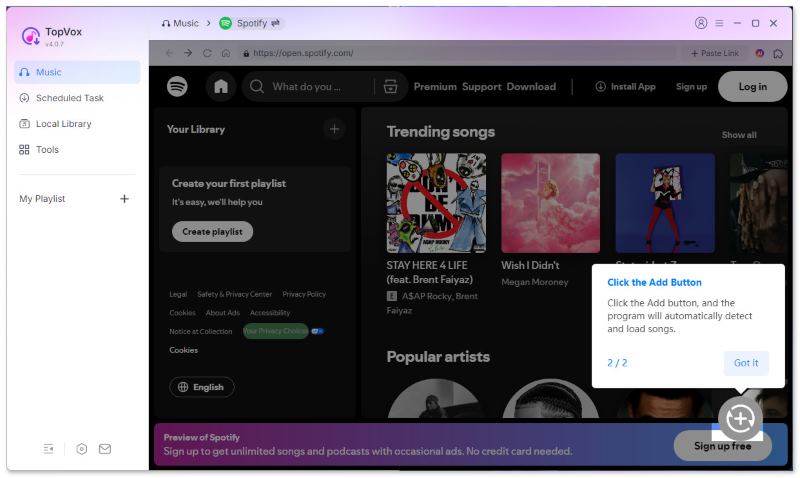
Task: Open the Support link
Action: pos(482,87)
